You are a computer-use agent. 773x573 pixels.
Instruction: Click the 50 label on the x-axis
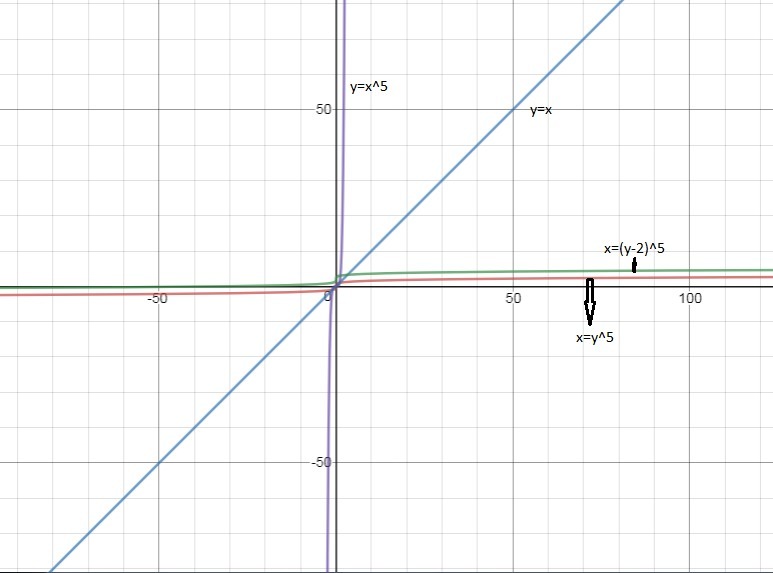[x=513, y=298]
